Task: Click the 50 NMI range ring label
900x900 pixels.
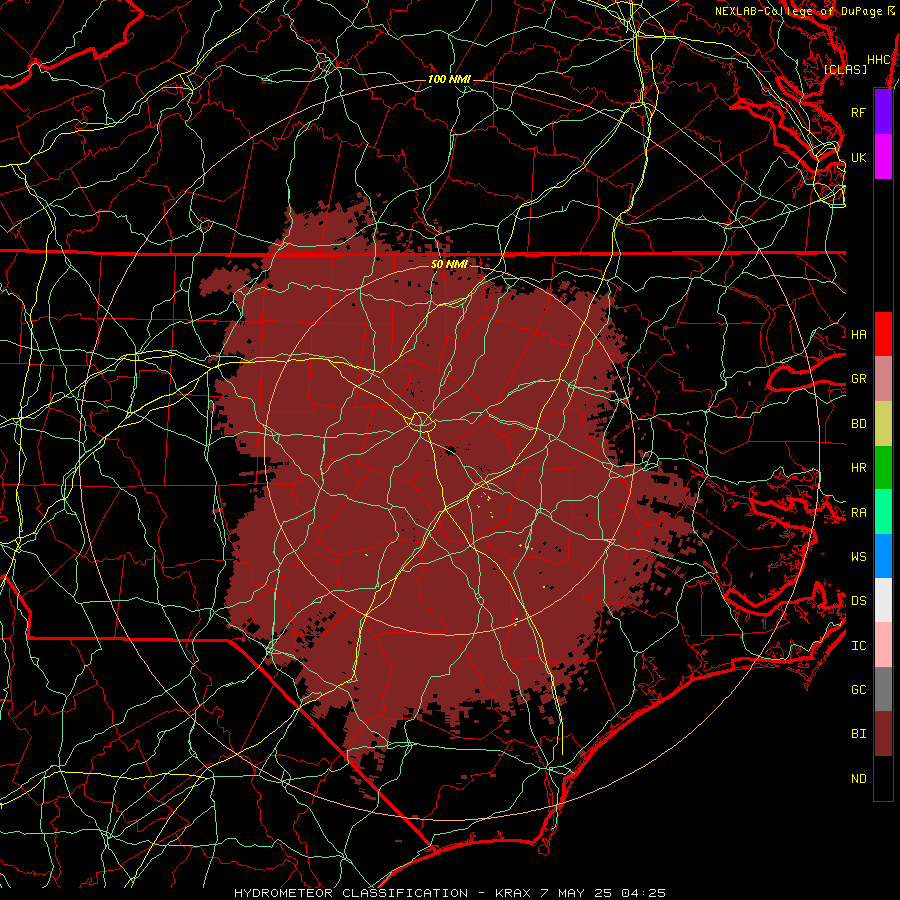Action: point(449,264)
